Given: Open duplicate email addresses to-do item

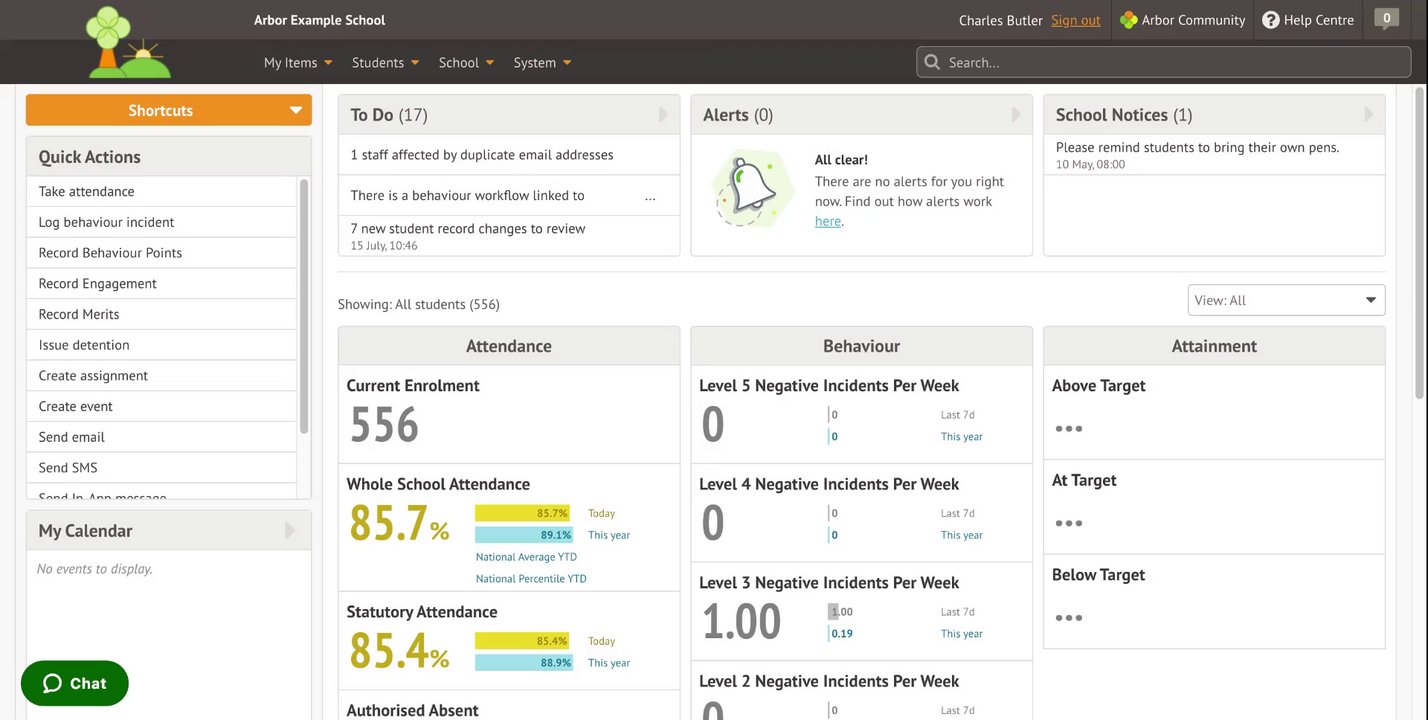Looking at the screenshot, I should pos(509,155).
